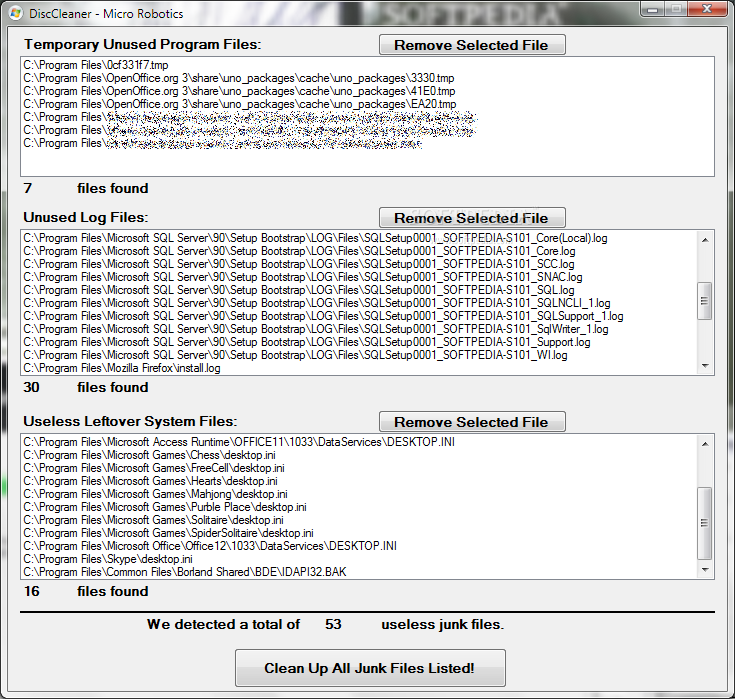The image size is (735, 699).
Task: Clean up all junk files listed
Action: click(x=369, y=668)
